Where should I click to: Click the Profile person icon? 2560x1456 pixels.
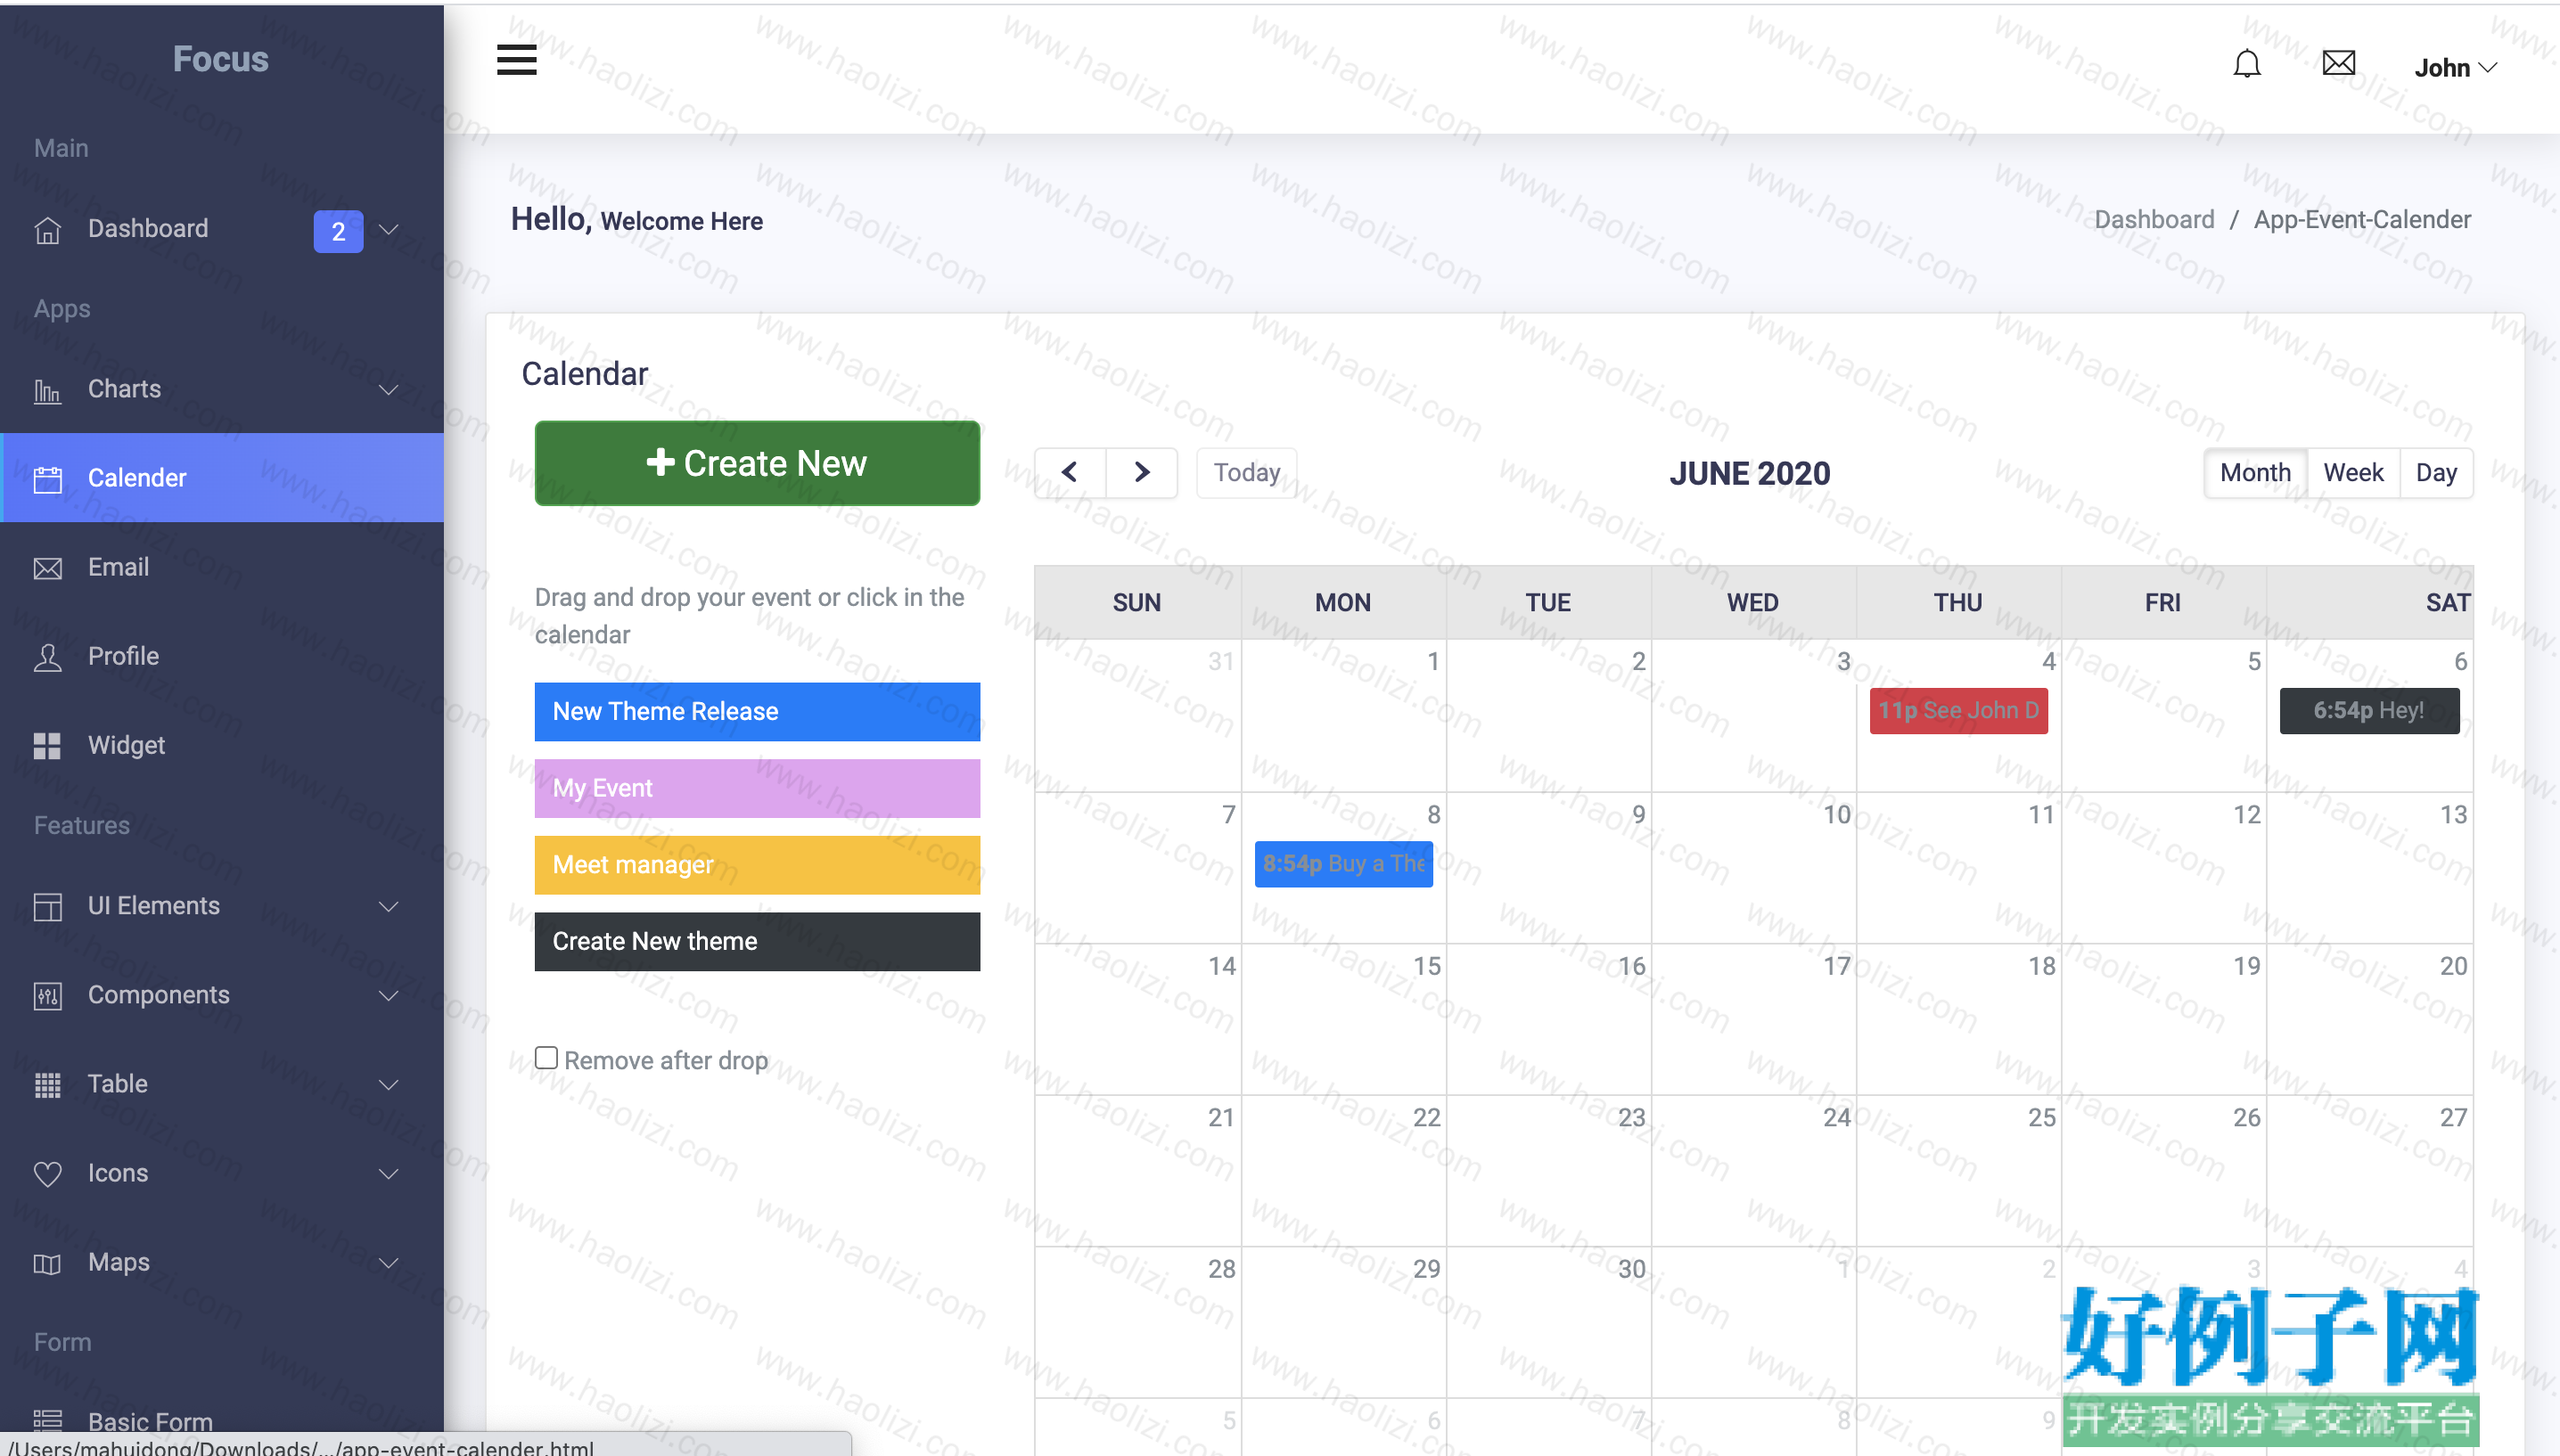coord(47,657)
